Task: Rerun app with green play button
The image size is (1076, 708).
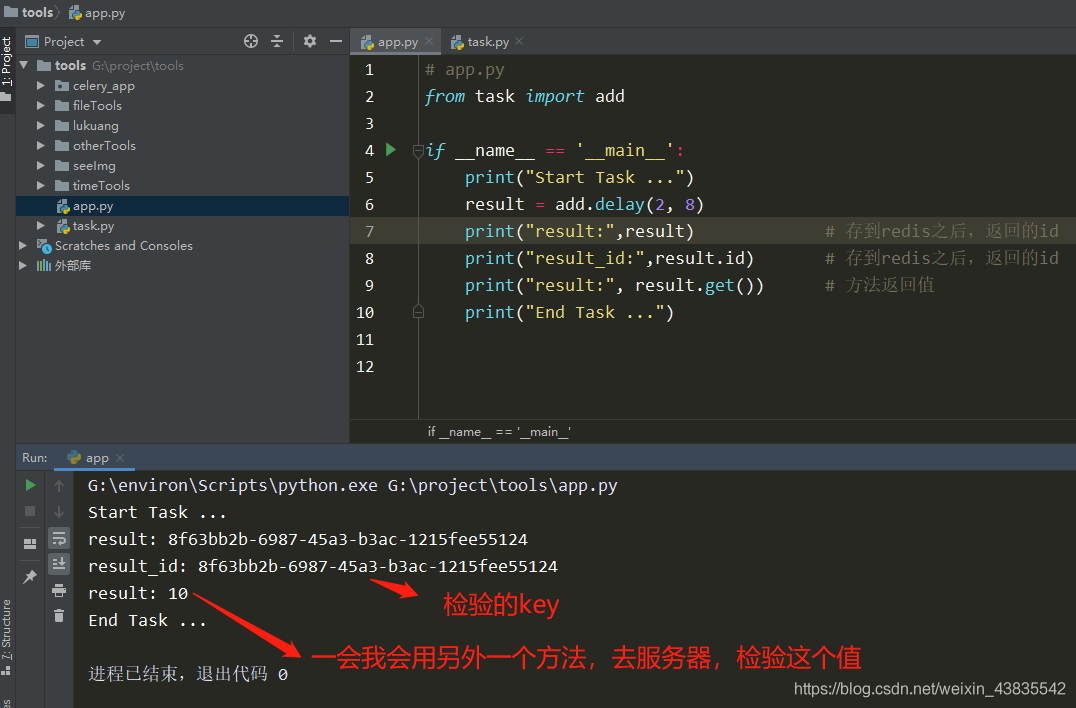Action: tap(30, 485)
